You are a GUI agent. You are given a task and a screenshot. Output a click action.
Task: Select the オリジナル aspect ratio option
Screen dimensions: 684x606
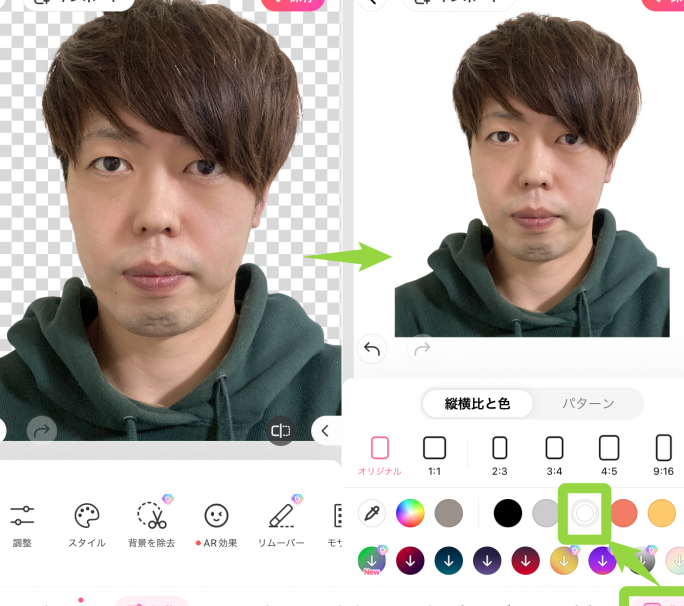(x=380, y=456)
